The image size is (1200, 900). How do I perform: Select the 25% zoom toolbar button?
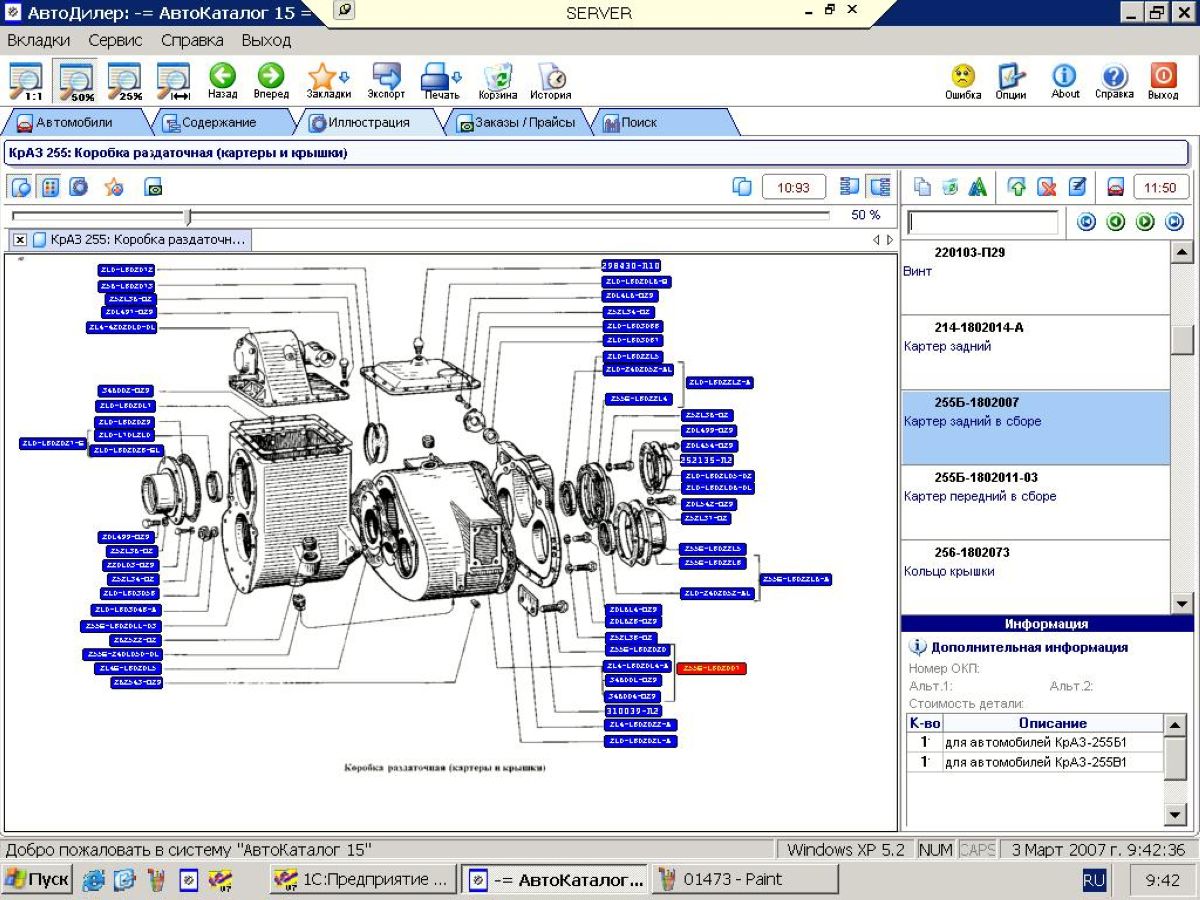tap(125, 81)
